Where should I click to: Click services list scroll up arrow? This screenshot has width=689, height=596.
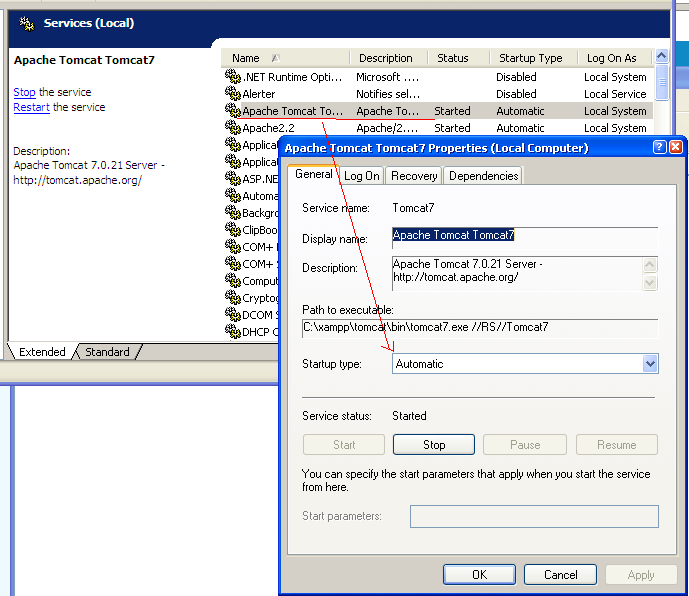(662, 56)
